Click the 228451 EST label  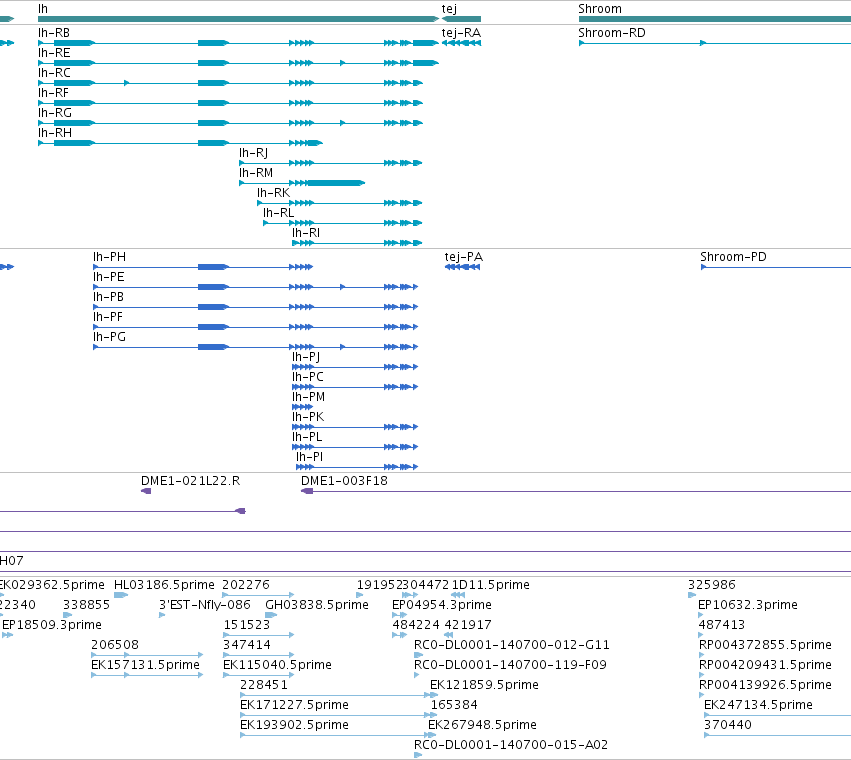pos(264,685)
